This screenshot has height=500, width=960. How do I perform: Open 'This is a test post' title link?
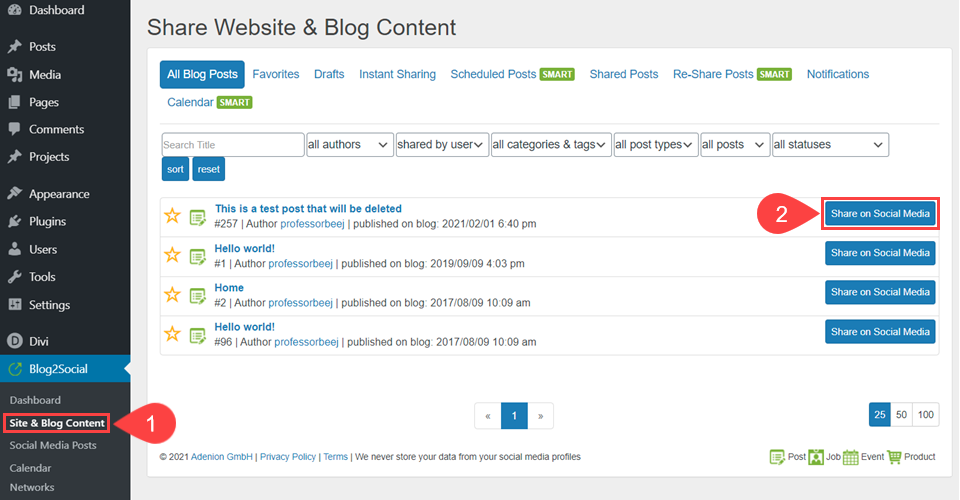[x=308, y=209]
